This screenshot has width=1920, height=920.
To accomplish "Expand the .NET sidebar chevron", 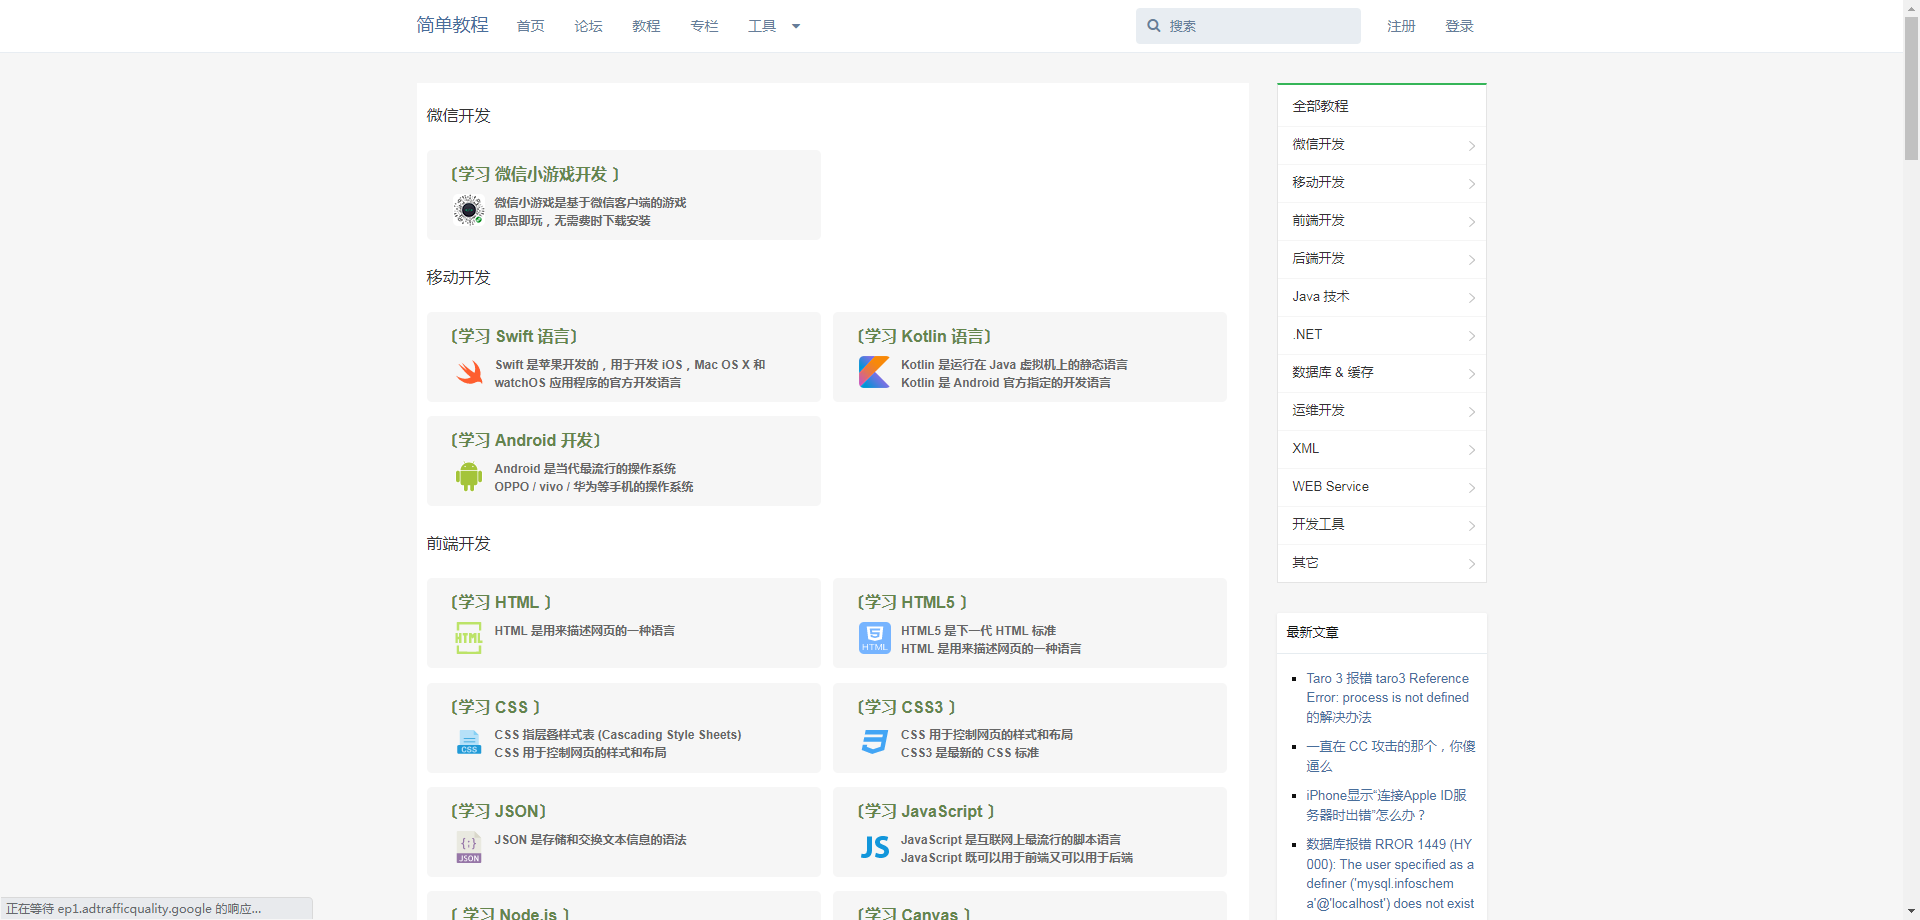I will (1471, 336).
